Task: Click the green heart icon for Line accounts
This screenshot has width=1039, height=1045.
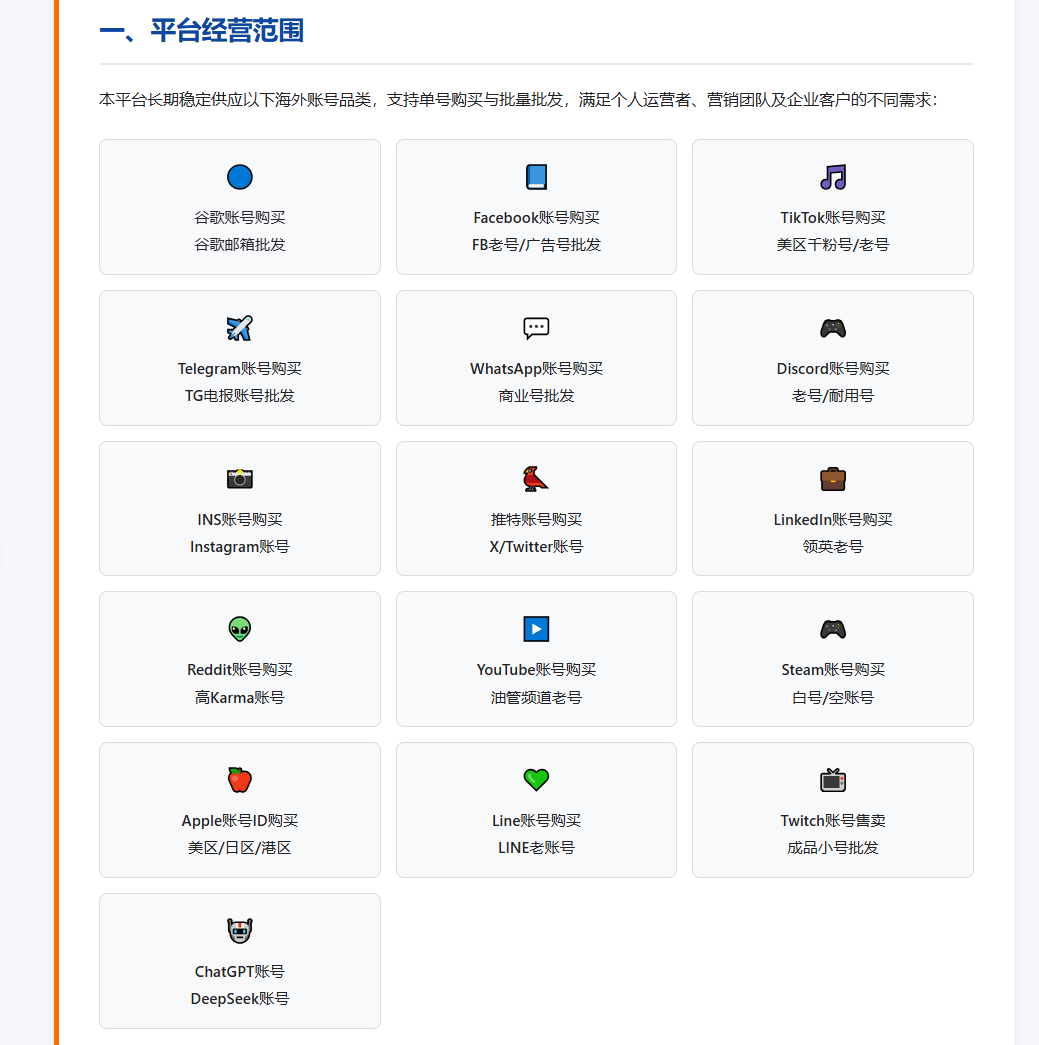Action: point(536,780)
